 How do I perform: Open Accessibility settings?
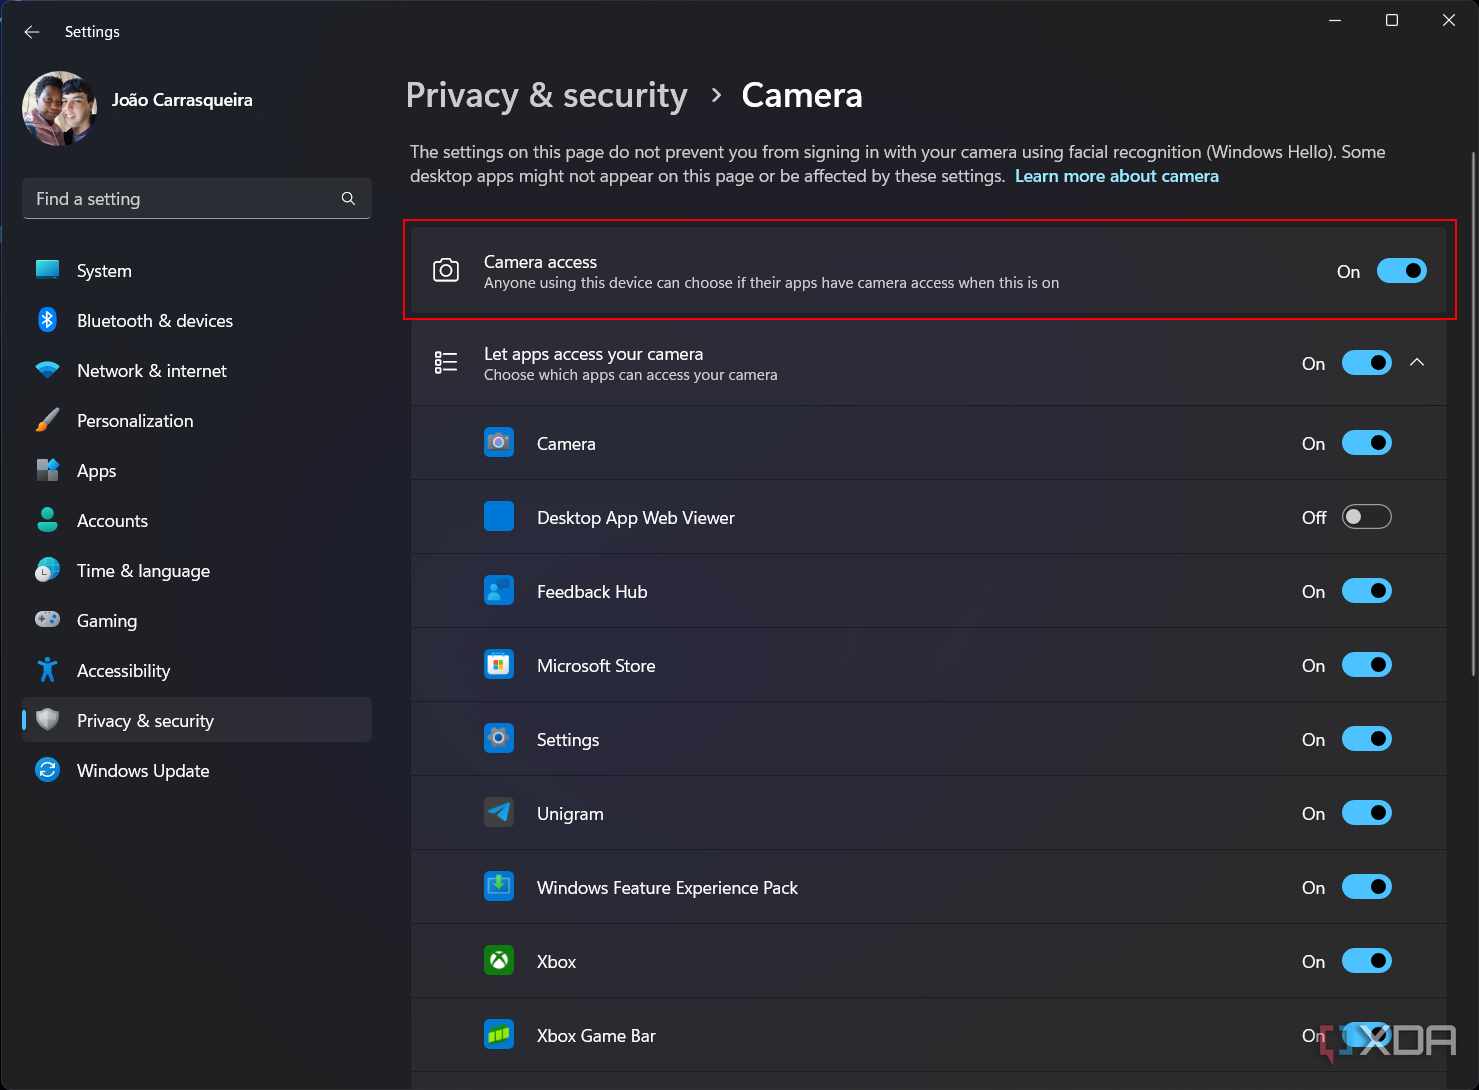click(197, 670)
